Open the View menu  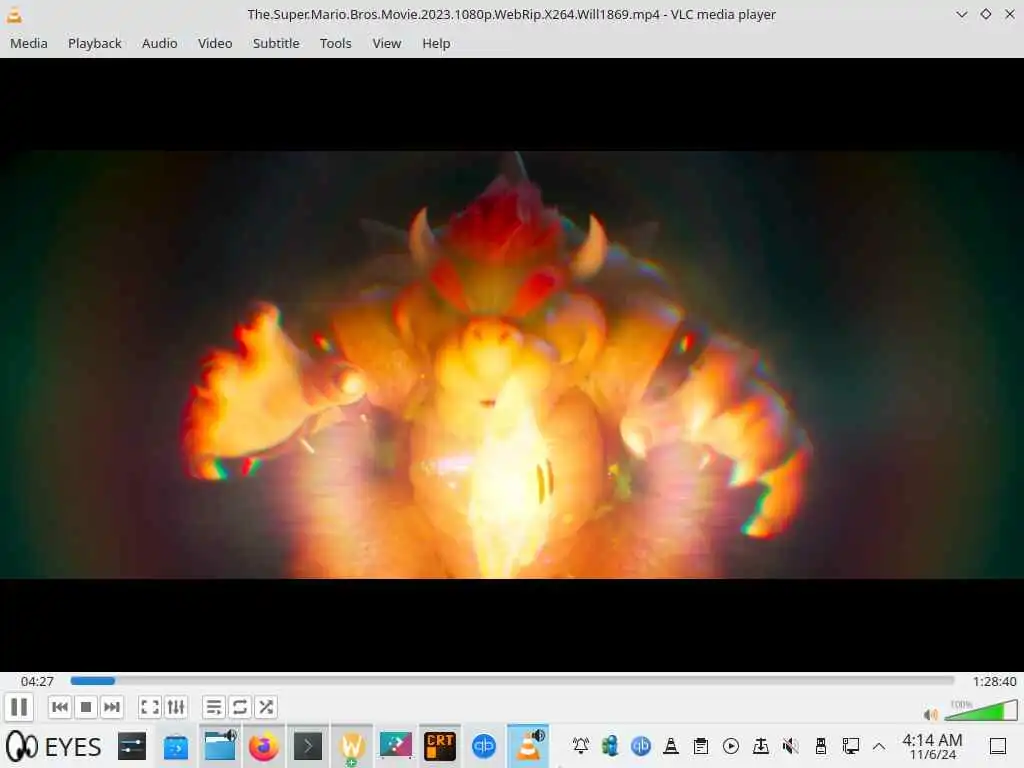(387, 43)
